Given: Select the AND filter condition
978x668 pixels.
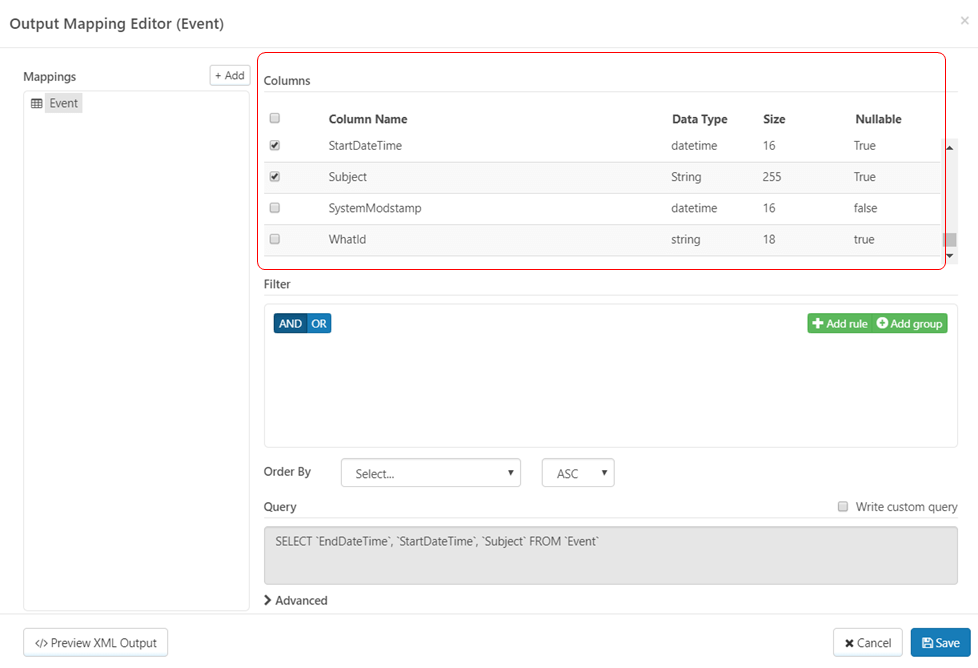Looking at the screenshot, I should pos(290,324).
